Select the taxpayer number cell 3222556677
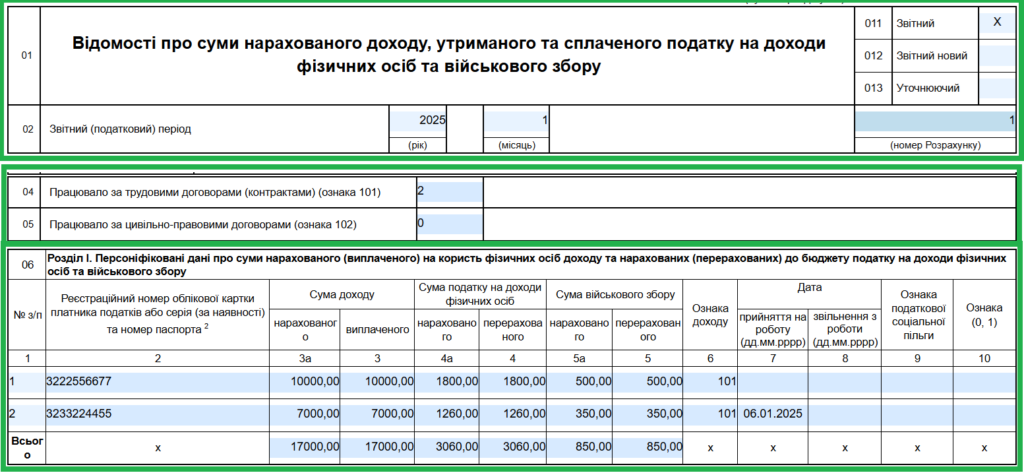 (x=157, y=381)
